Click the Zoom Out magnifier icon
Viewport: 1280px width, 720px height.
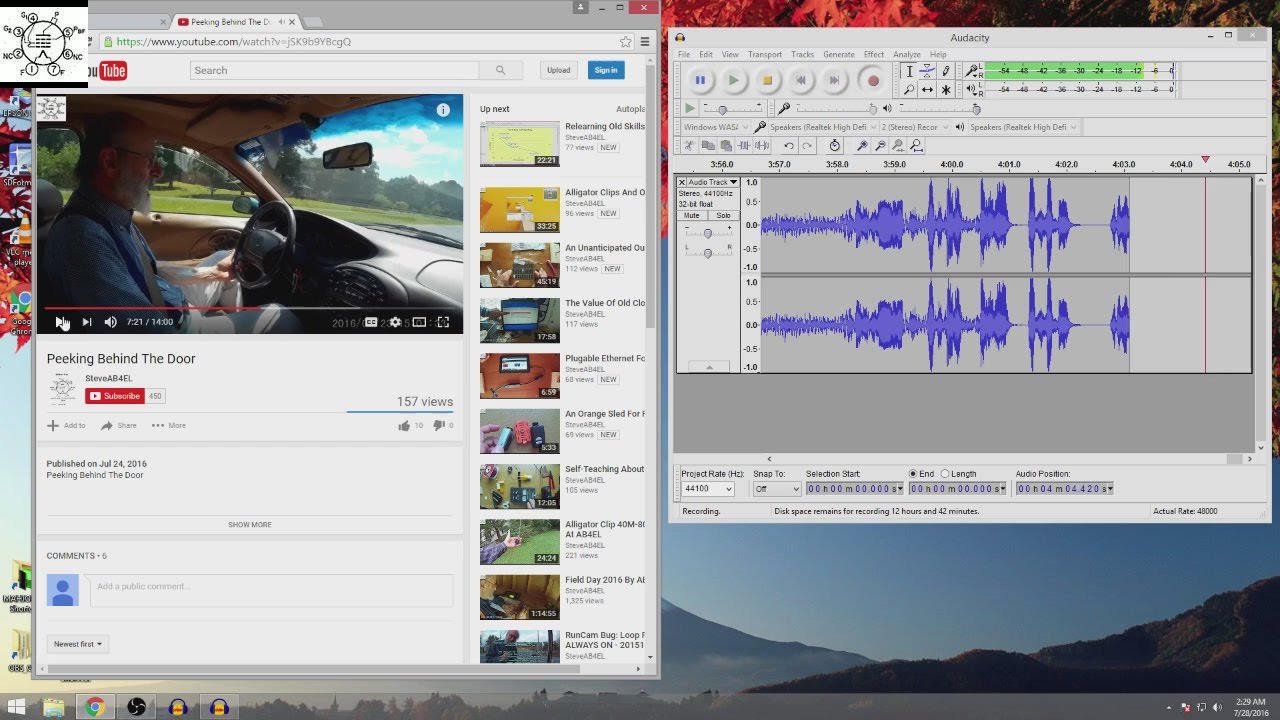(880, 146)
